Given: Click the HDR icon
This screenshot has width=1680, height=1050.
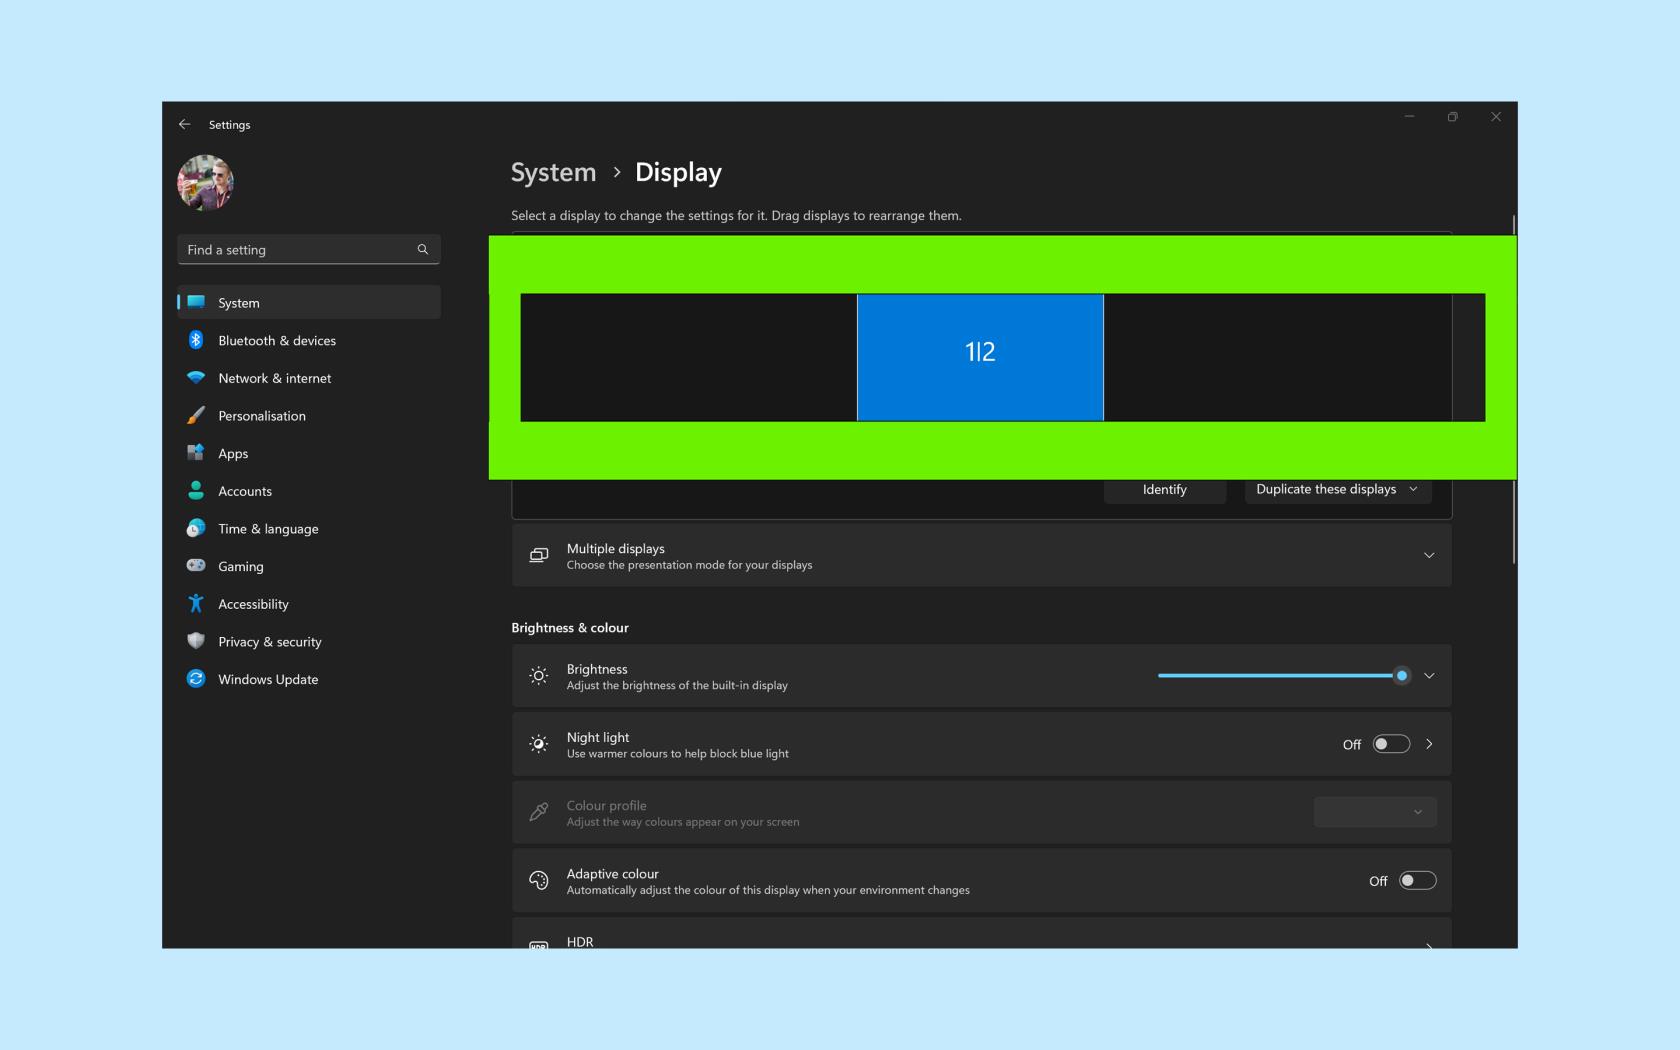Looking at the screenshot, I should pyautogui.click(x=539, y=944).
